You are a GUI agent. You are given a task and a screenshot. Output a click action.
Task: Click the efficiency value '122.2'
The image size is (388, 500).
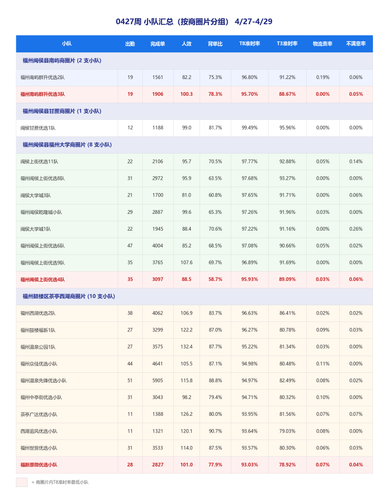(187, 330)
